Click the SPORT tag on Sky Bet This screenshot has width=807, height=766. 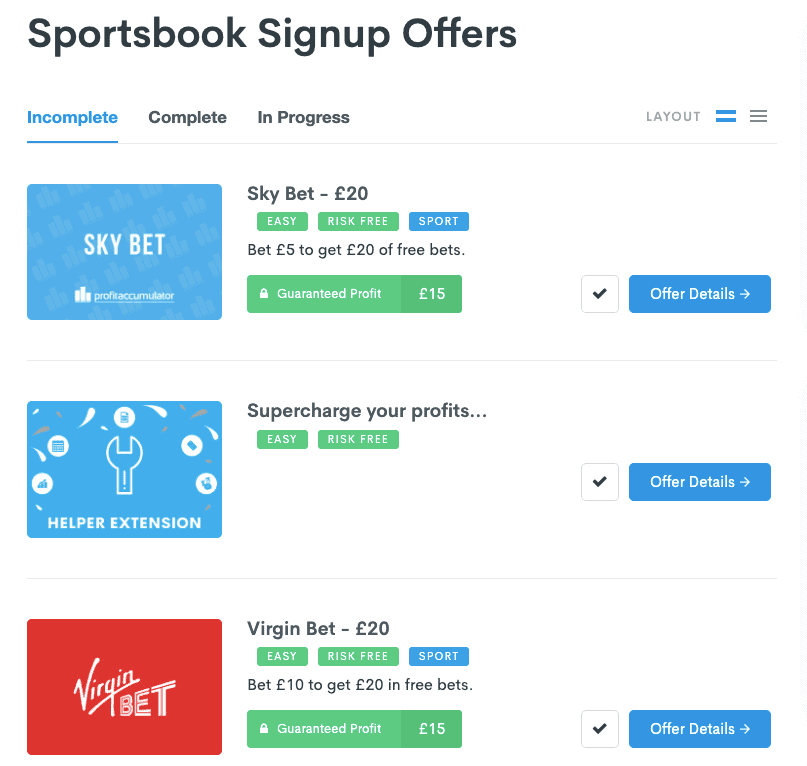439,221
